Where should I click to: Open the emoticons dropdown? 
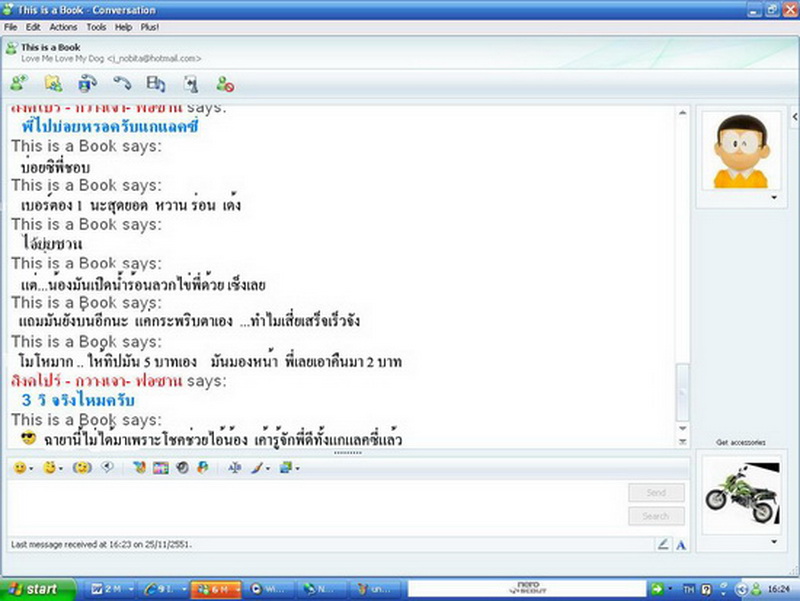pos(31,468)
